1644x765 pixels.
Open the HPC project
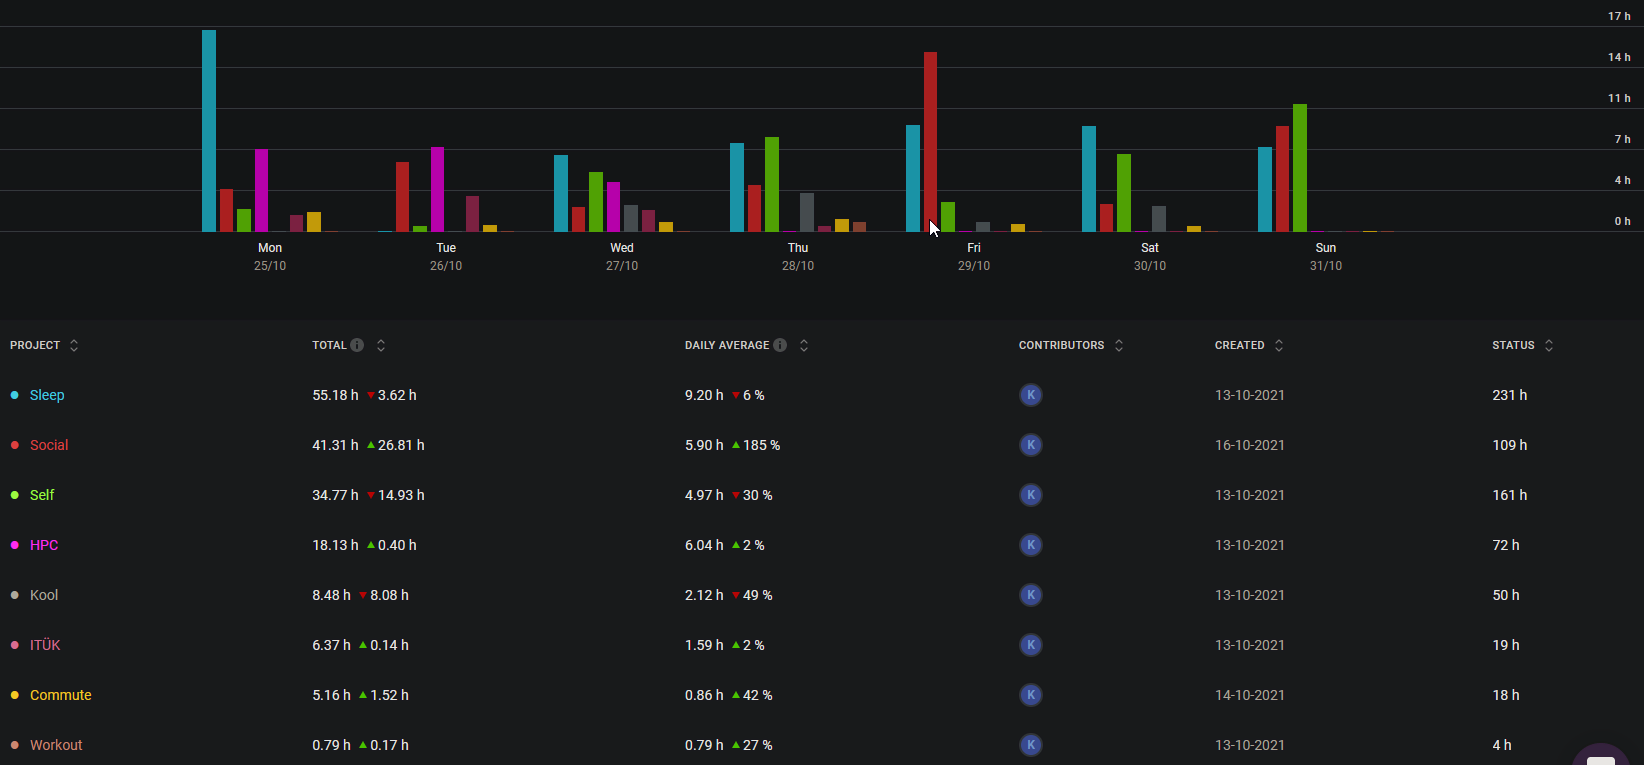point(44,545)
